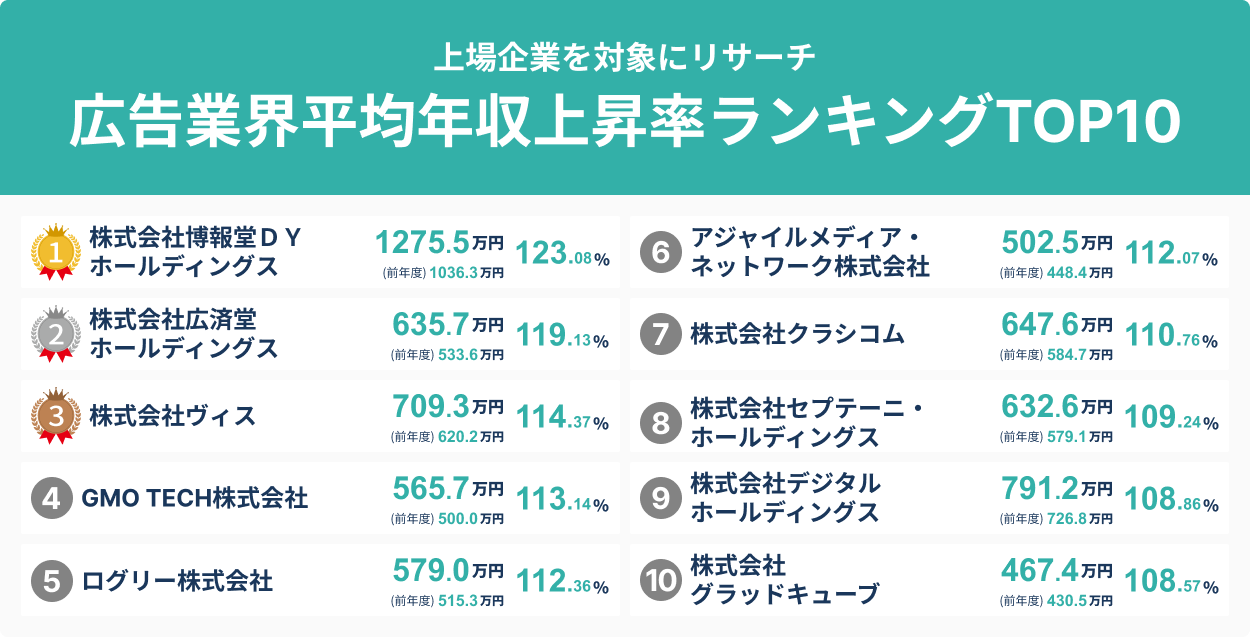The width and height of the screenshot is (1250, 637).
Task: Click the bronze third-place medal icon
Action: click(56, 415)
